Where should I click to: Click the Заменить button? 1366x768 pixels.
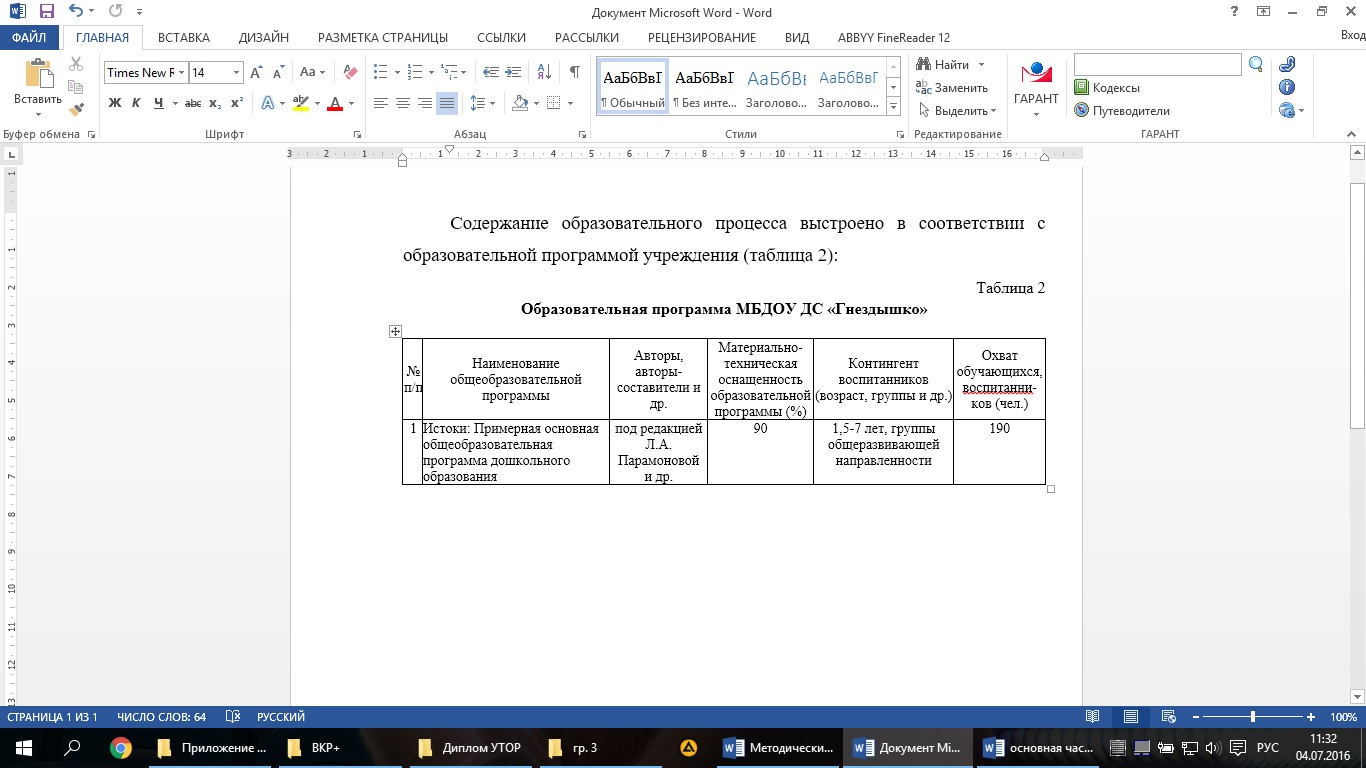[x=952, y=88]
